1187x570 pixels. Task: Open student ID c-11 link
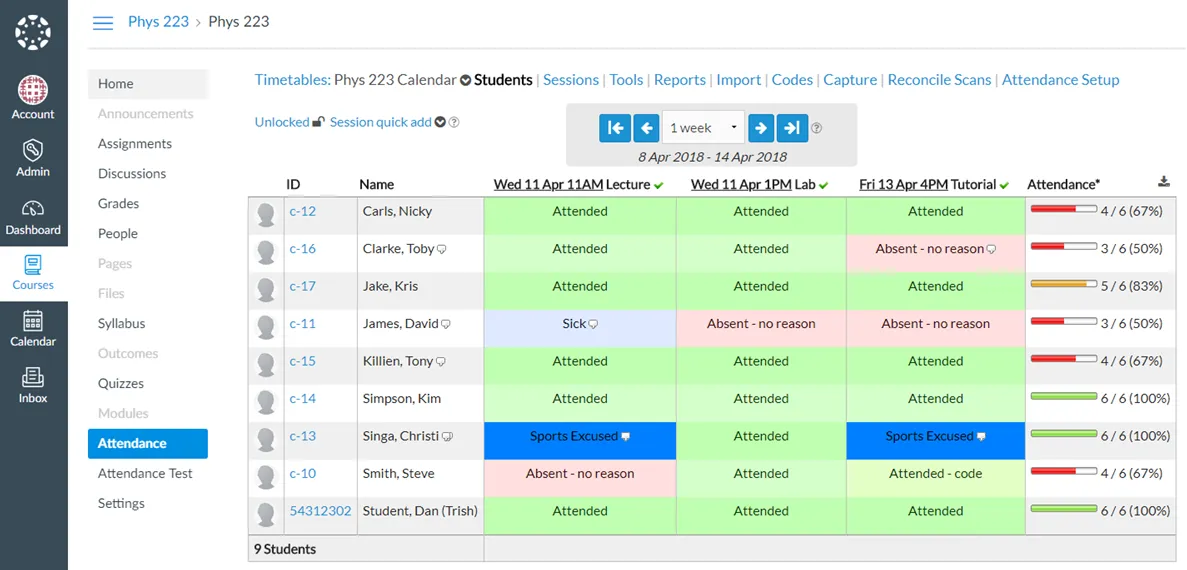pos(303,323)
